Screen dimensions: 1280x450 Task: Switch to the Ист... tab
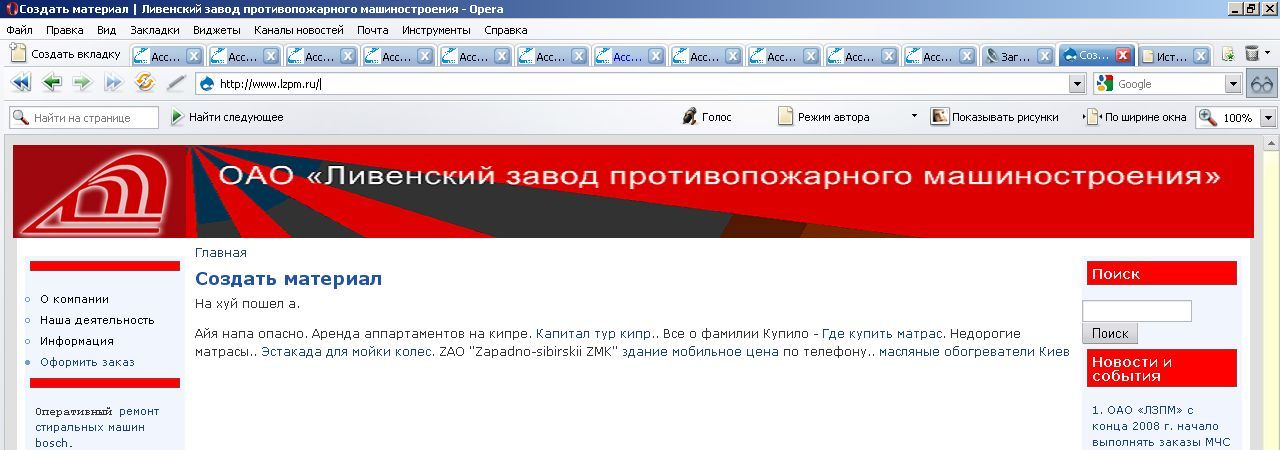point(1165,57)
